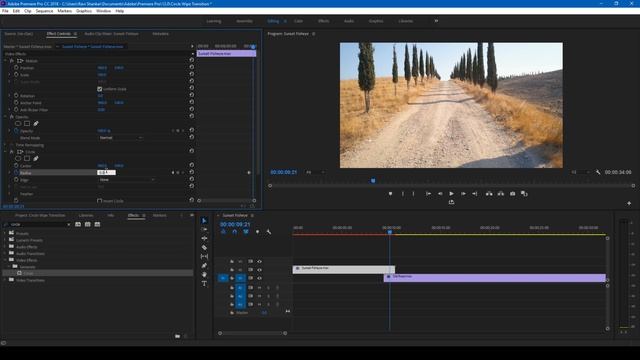Toggle the Invert Circle checkbox
The height and width of the screenshot is (360, 640).
click(x=100, y=201)
